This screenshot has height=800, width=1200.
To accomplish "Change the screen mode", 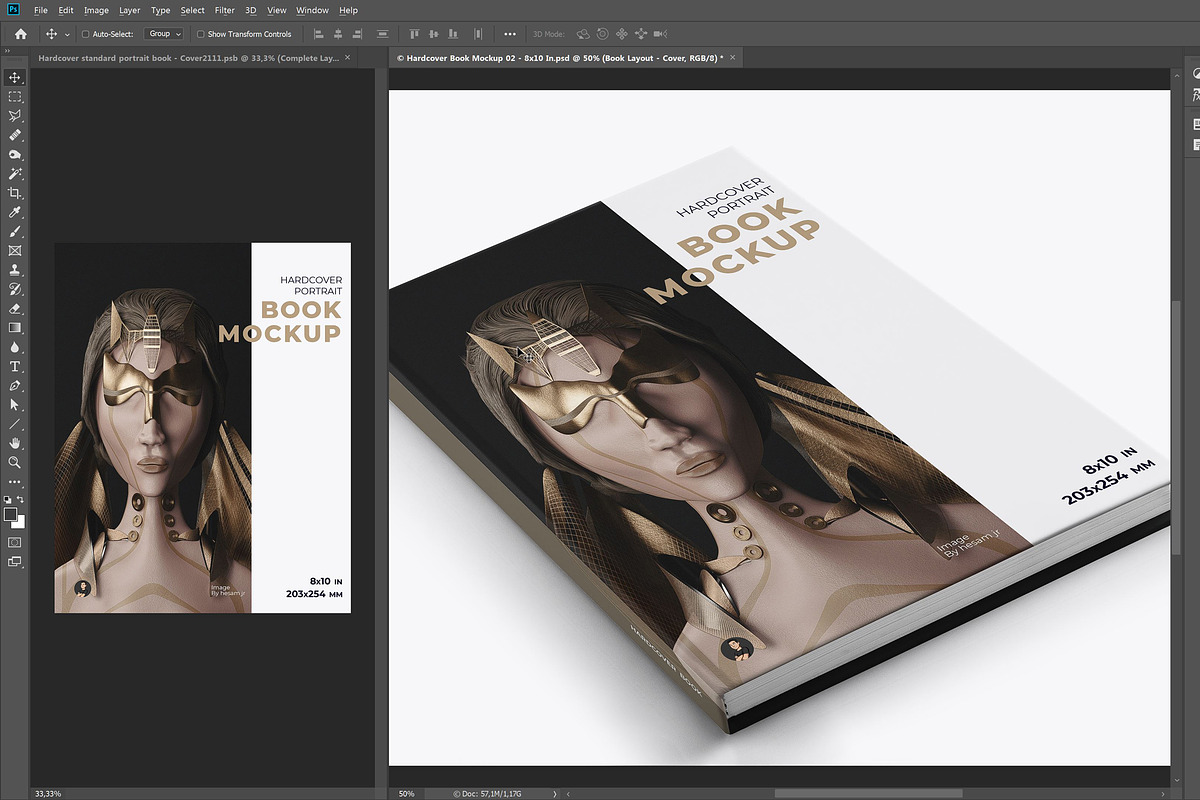I will coord(15,562).
